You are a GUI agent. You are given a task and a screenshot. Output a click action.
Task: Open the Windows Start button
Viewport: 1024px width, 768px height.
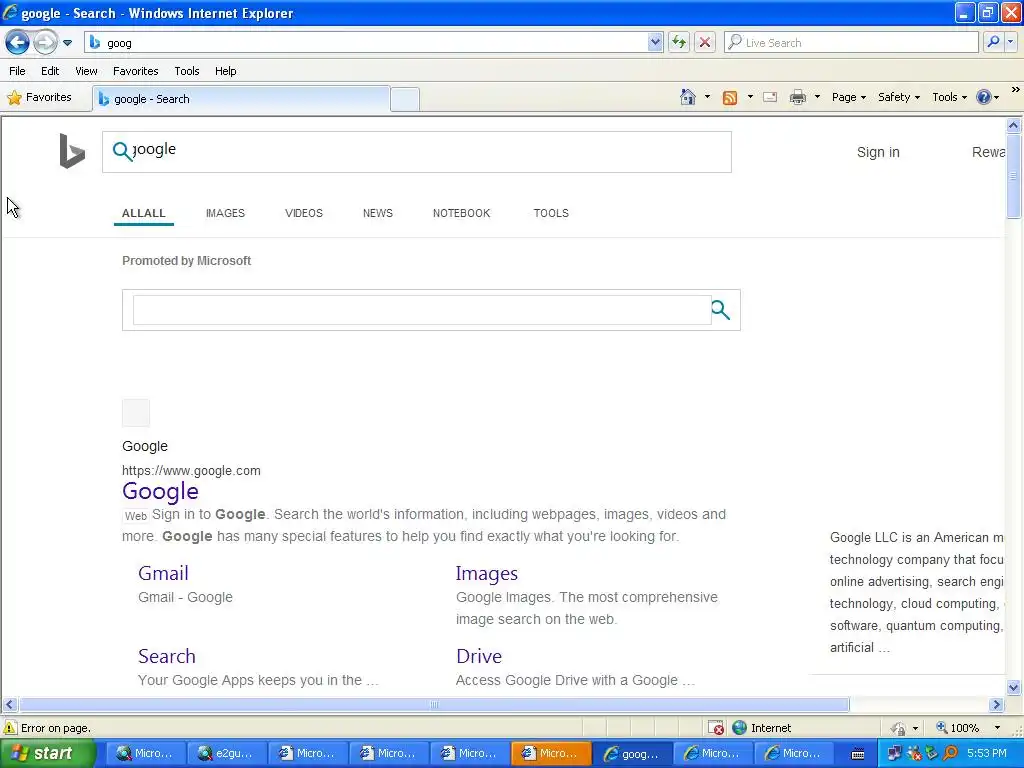(48, 753)
